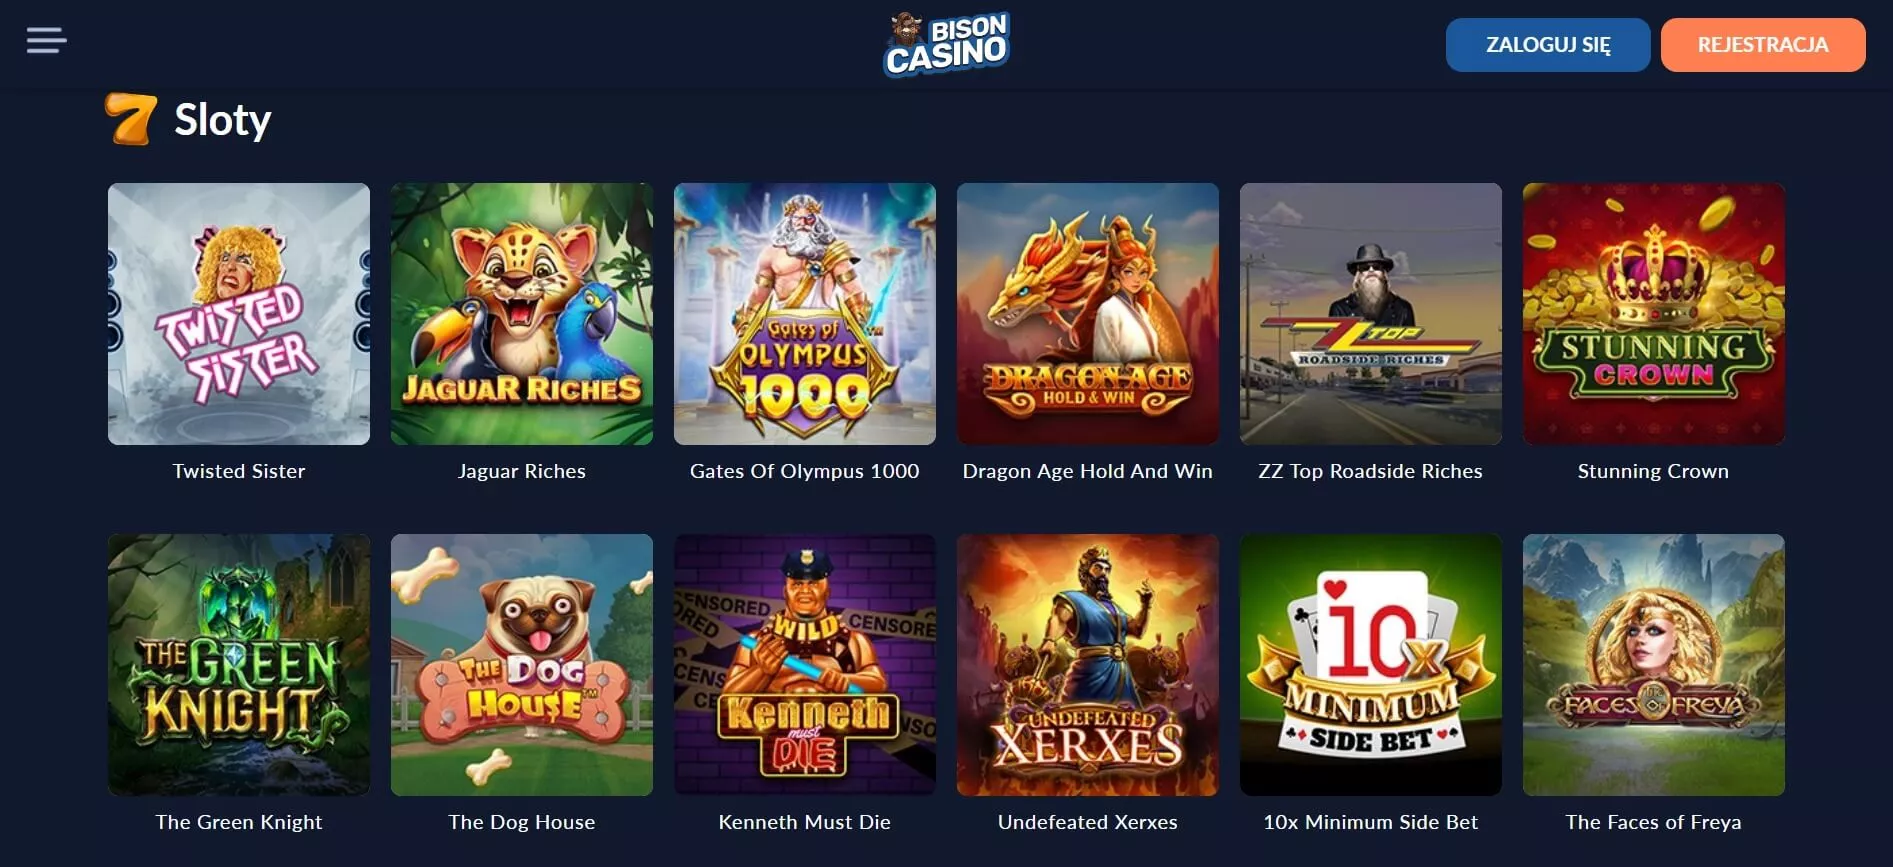Click the Kenneth Must Die title link
1893x867 pixels.
(805, 822)
